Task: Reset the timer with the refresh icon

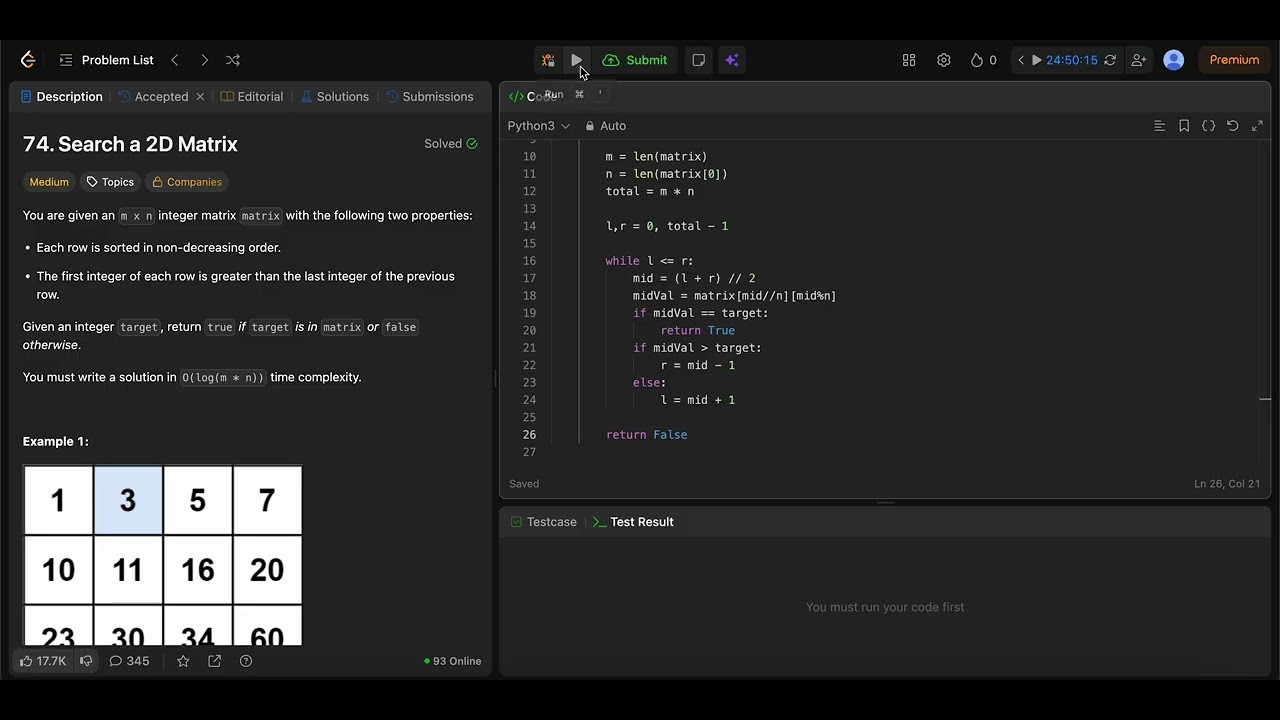Action: (x=1110, y=60)
